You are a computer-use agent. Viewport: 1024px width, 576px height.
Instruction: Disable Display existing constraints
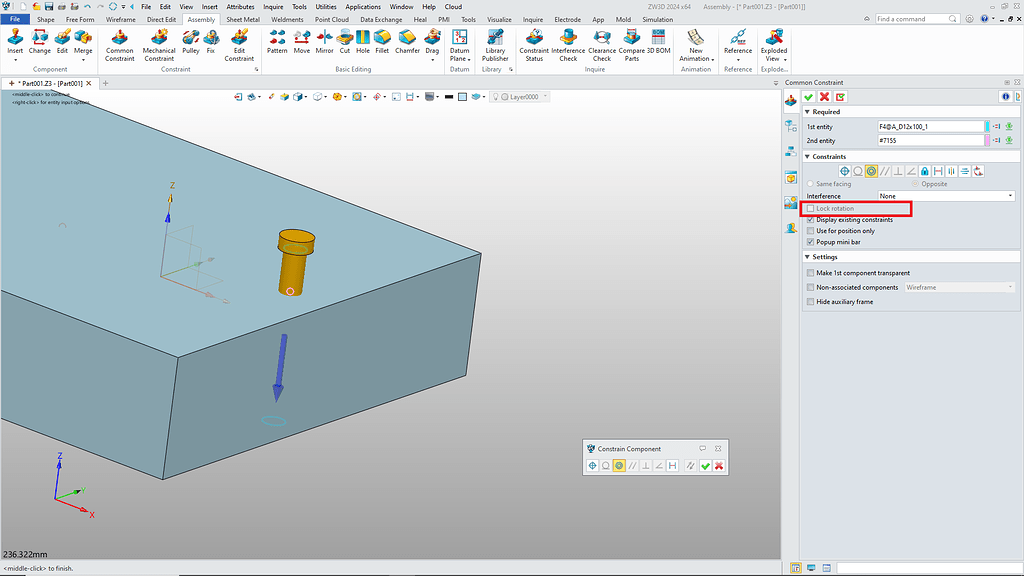pyautogui.click(x=810, y=220)
